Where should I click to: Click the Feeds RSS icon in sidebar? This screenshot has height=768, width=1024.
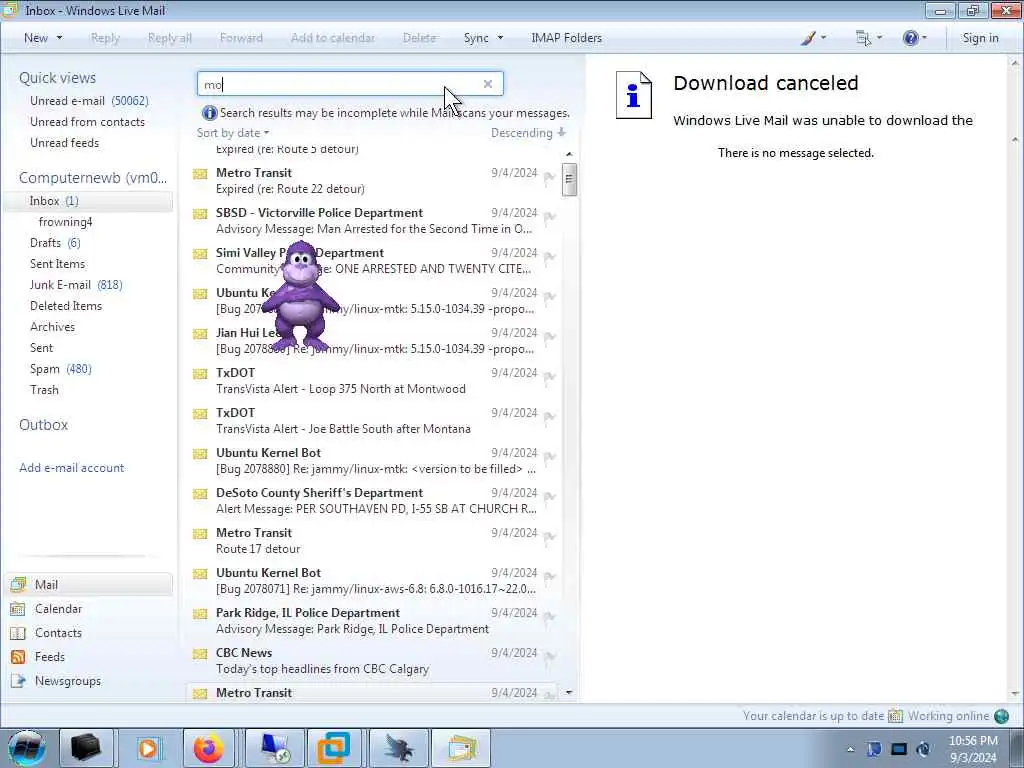coord(18,657)
